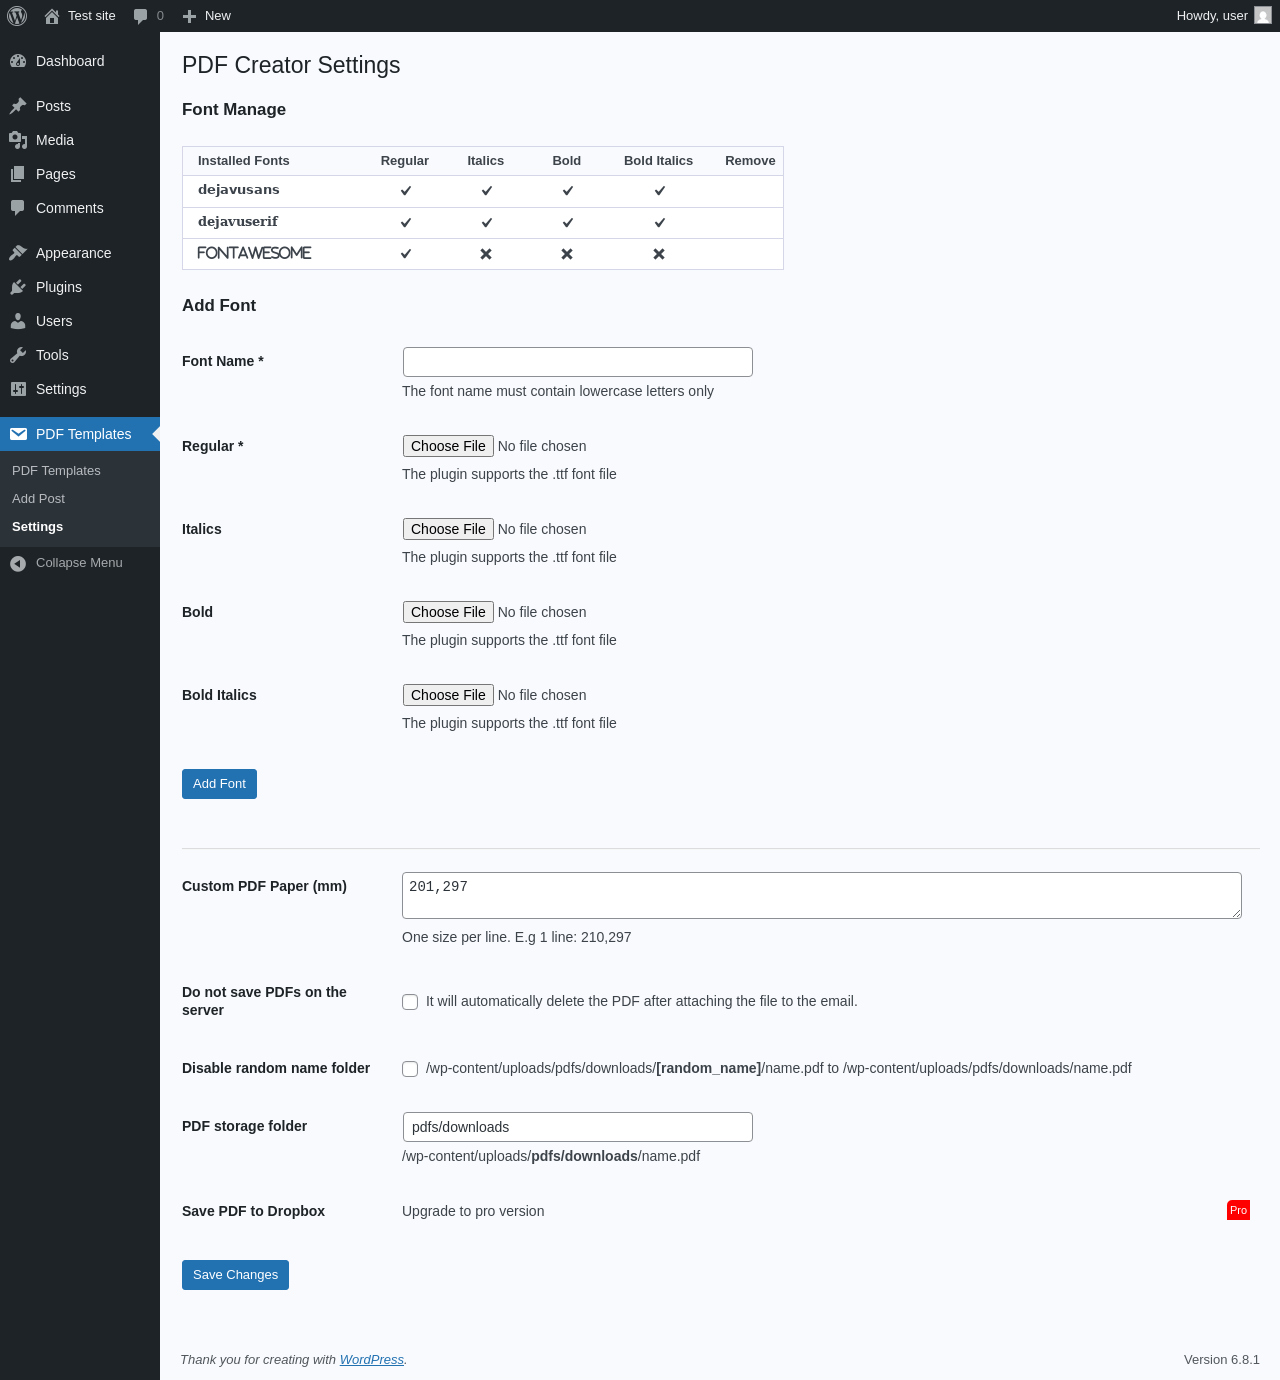Click the Remove column header
Screen dimensions: 1280x1380
coord(750,161)
